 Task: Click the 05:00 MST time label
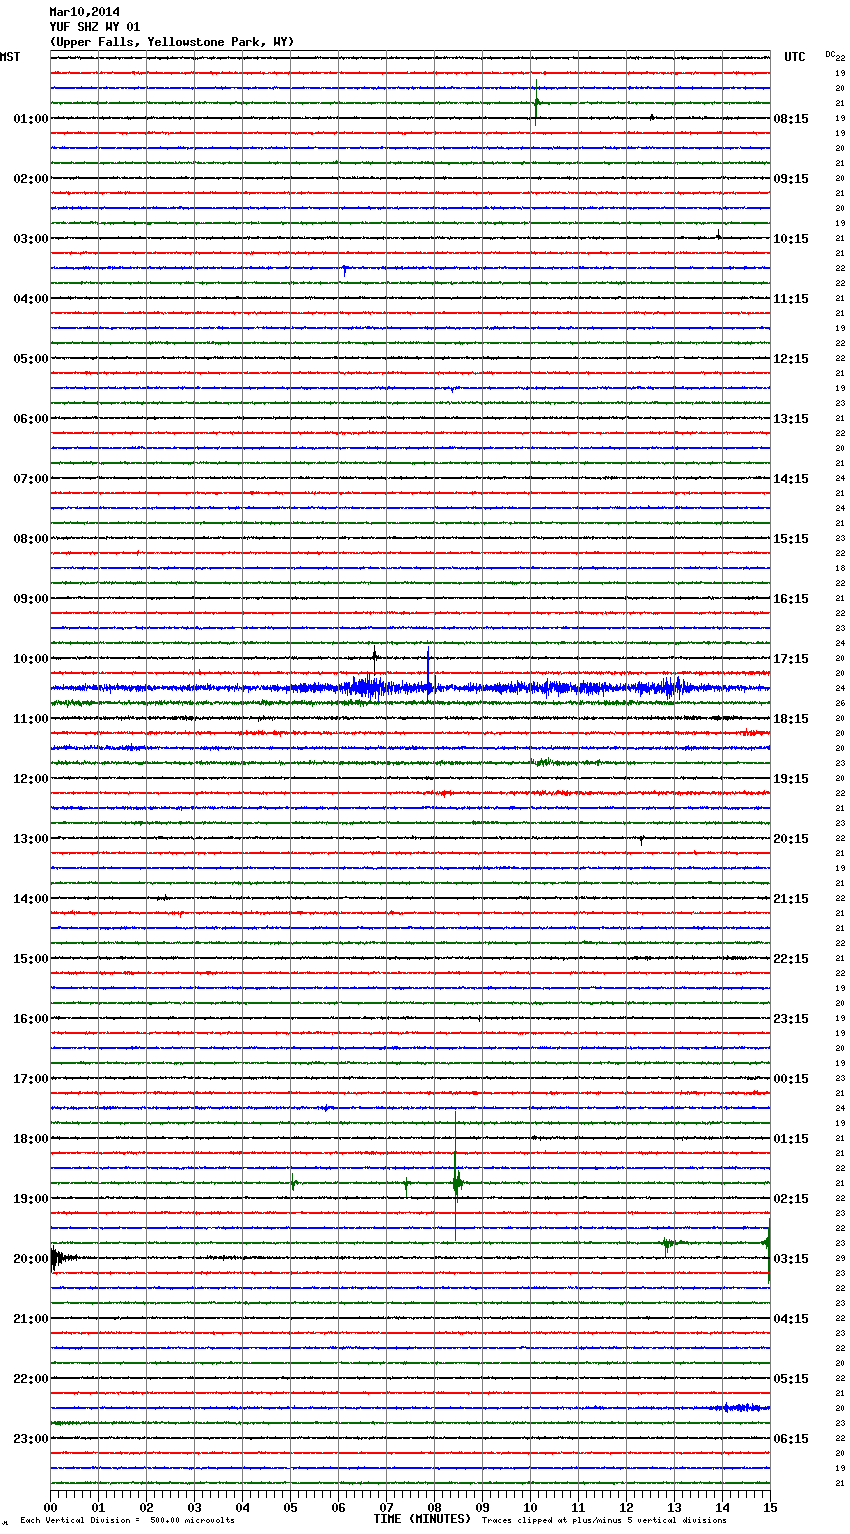31,359
